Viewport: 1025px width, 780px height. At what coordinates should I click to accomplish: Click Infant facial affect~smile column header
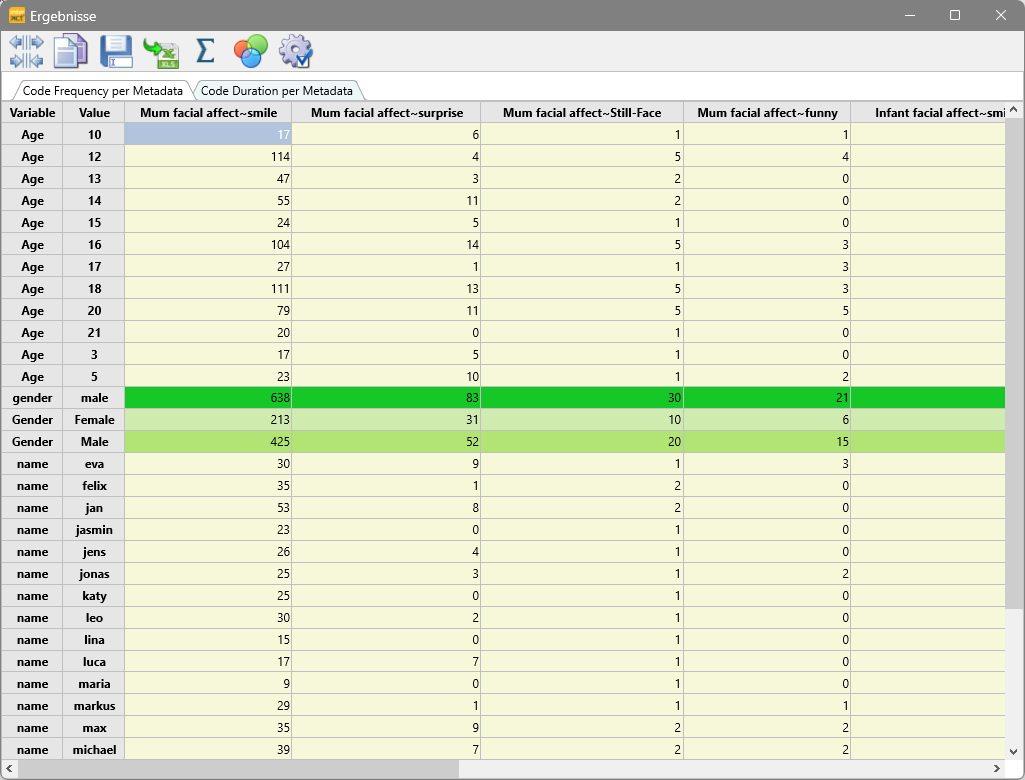pyautogui.click(x=928, y=112)
